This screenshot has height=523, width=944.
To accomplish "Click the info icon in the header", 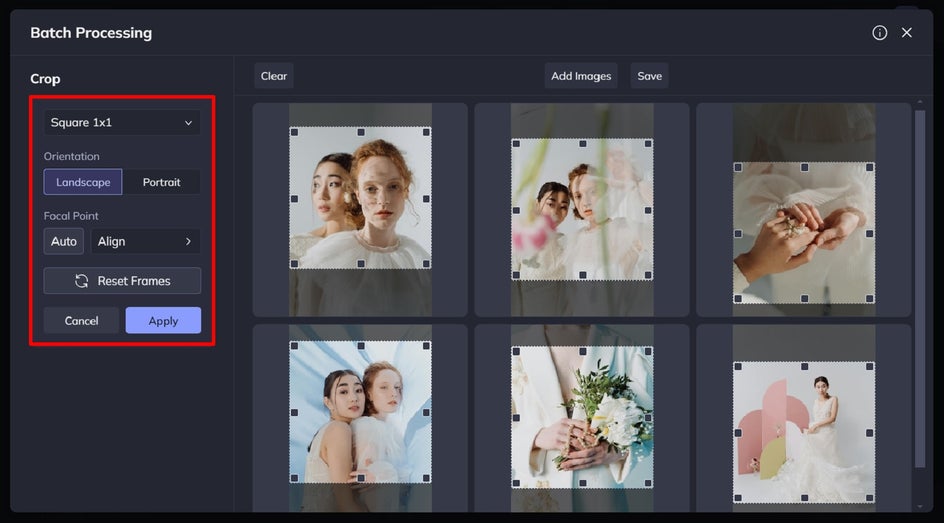I will (879, 33).
